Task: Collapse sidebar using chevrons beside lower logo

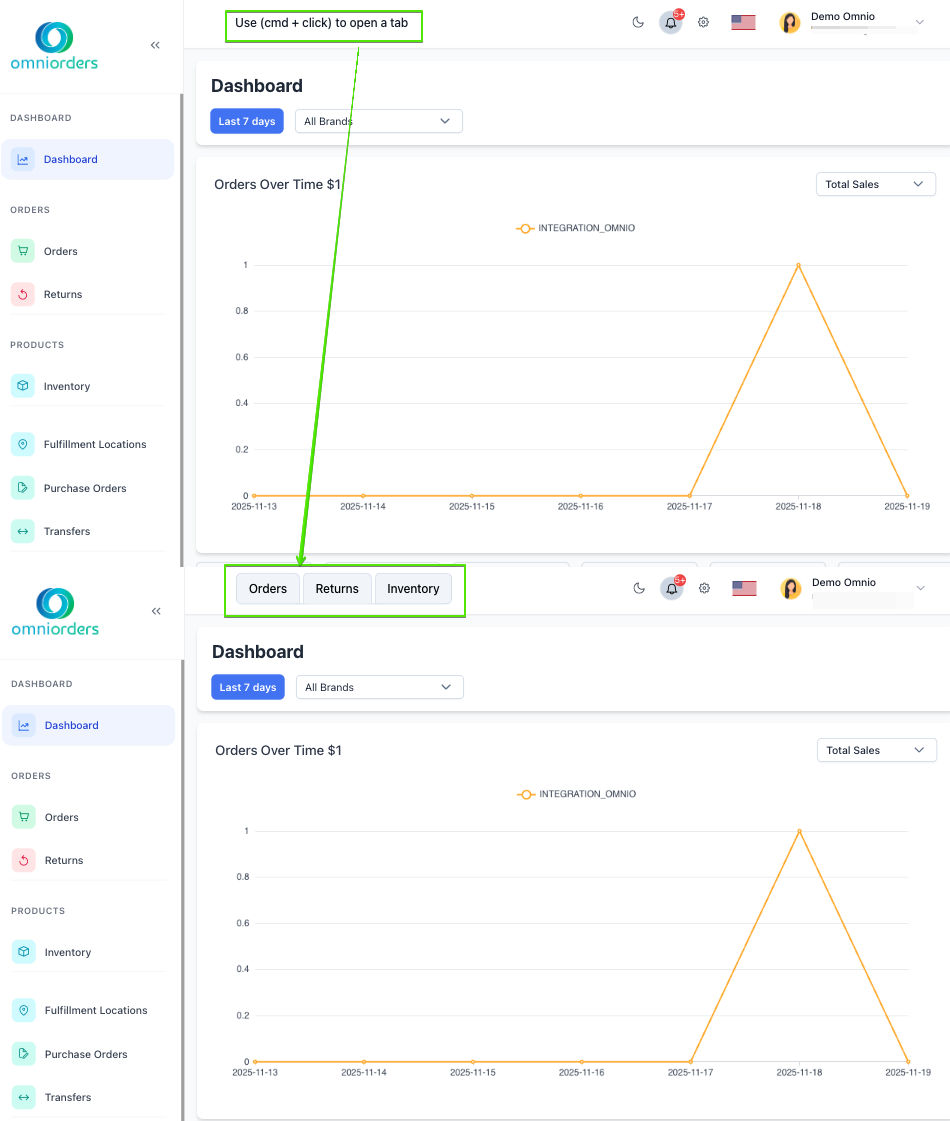Action: [x=156, y=611]
